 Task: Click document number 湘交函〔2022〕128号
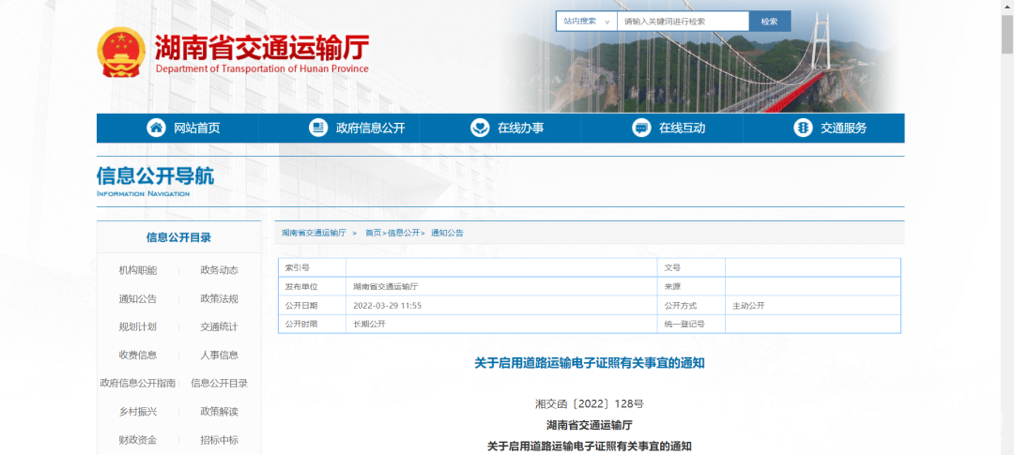(x=589, y=404)
